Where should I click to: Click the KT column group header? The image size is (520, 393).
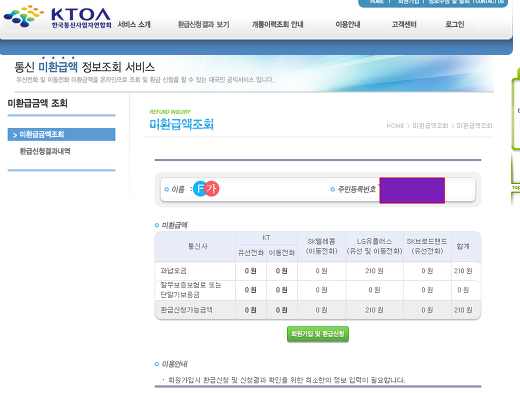click(x=266, y=238)
